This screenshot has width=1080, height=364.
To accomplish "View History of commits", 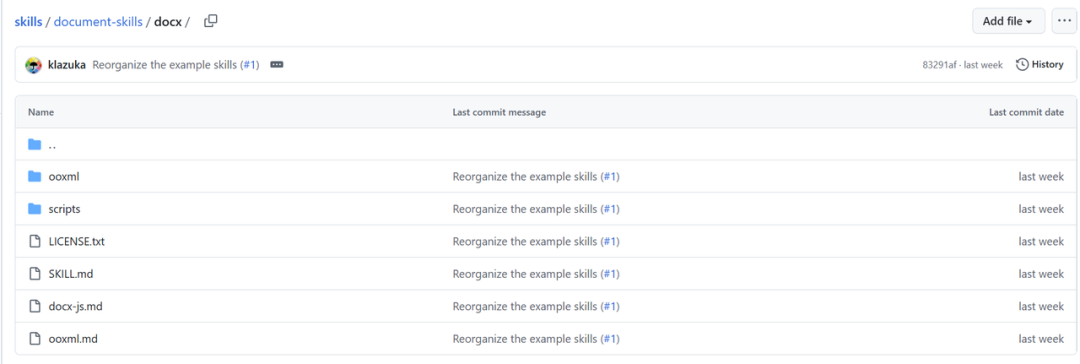I will (x=1040, y=65).
